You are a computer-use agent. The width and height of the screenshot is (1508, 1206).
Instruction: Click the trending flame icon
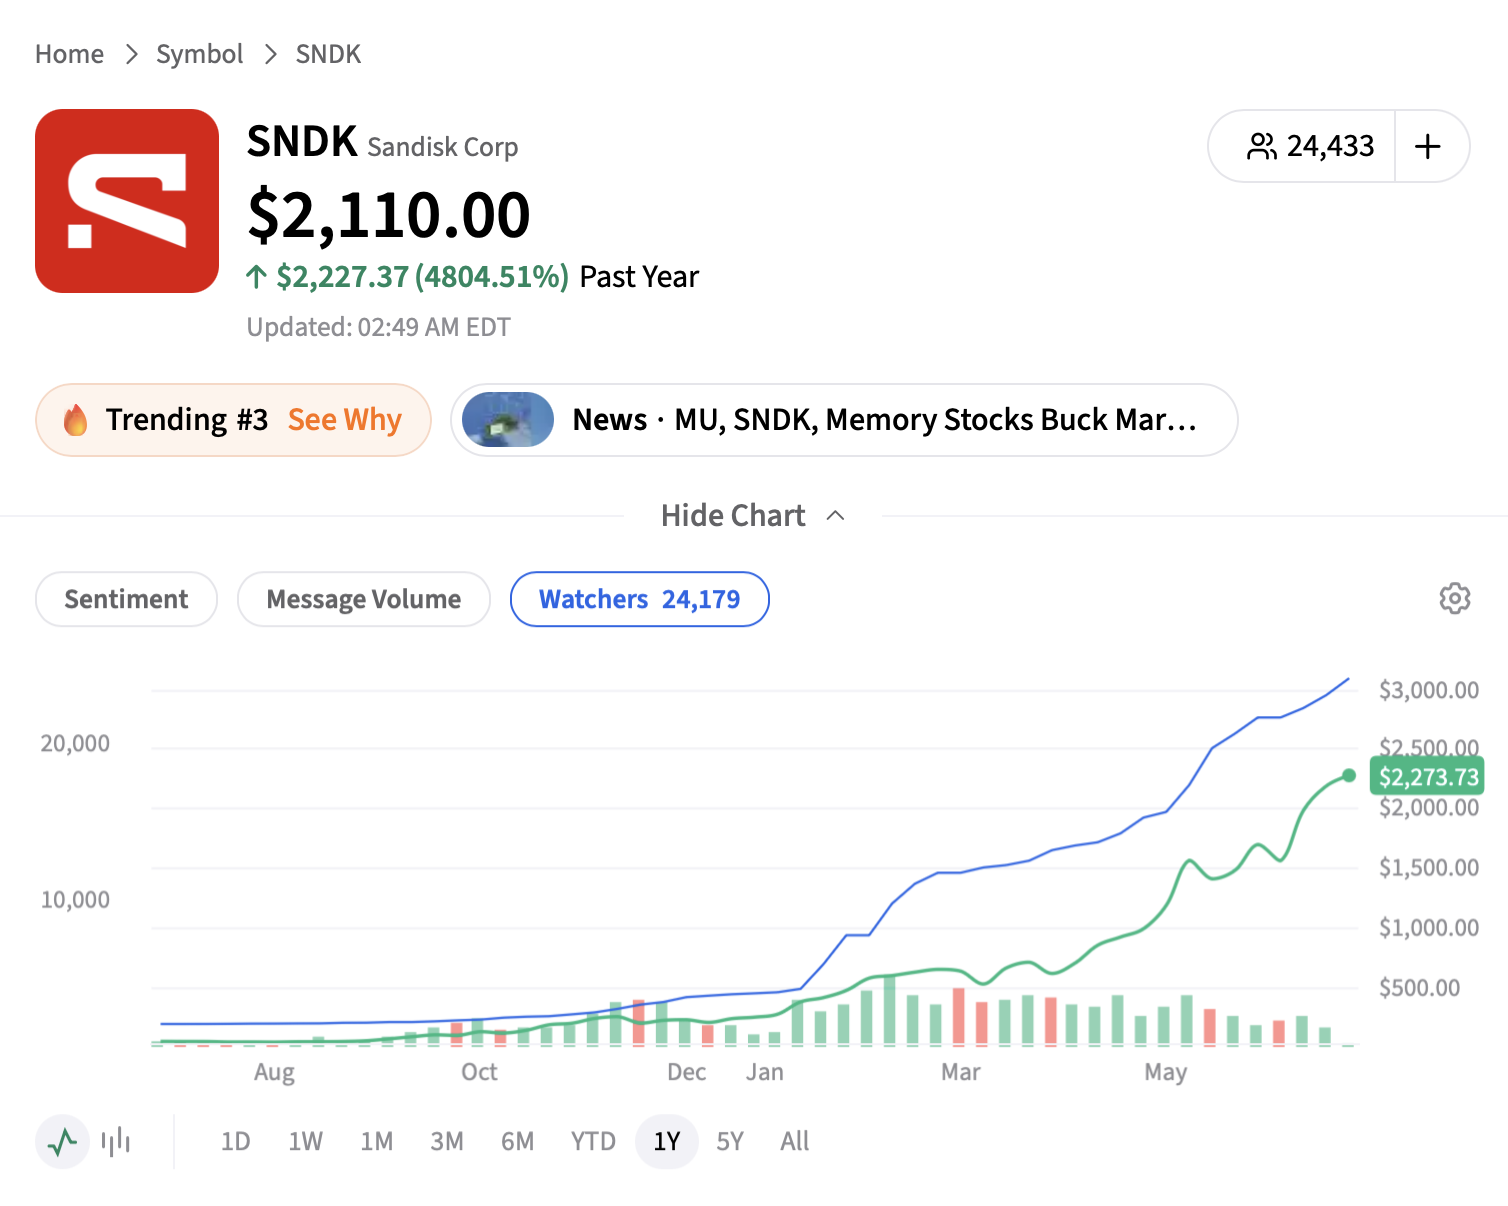point(75,420)
